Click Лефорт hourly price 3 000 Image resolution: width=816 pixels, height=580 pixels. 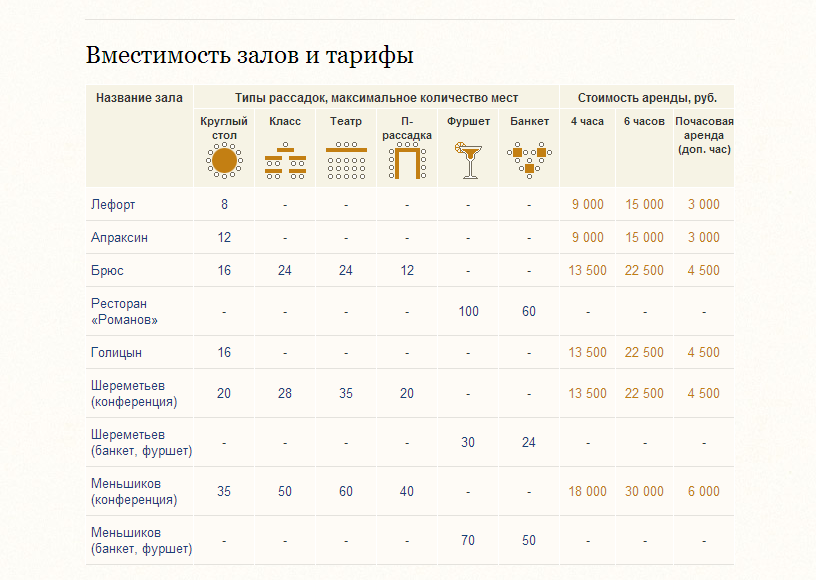click(x=704, y=204)
